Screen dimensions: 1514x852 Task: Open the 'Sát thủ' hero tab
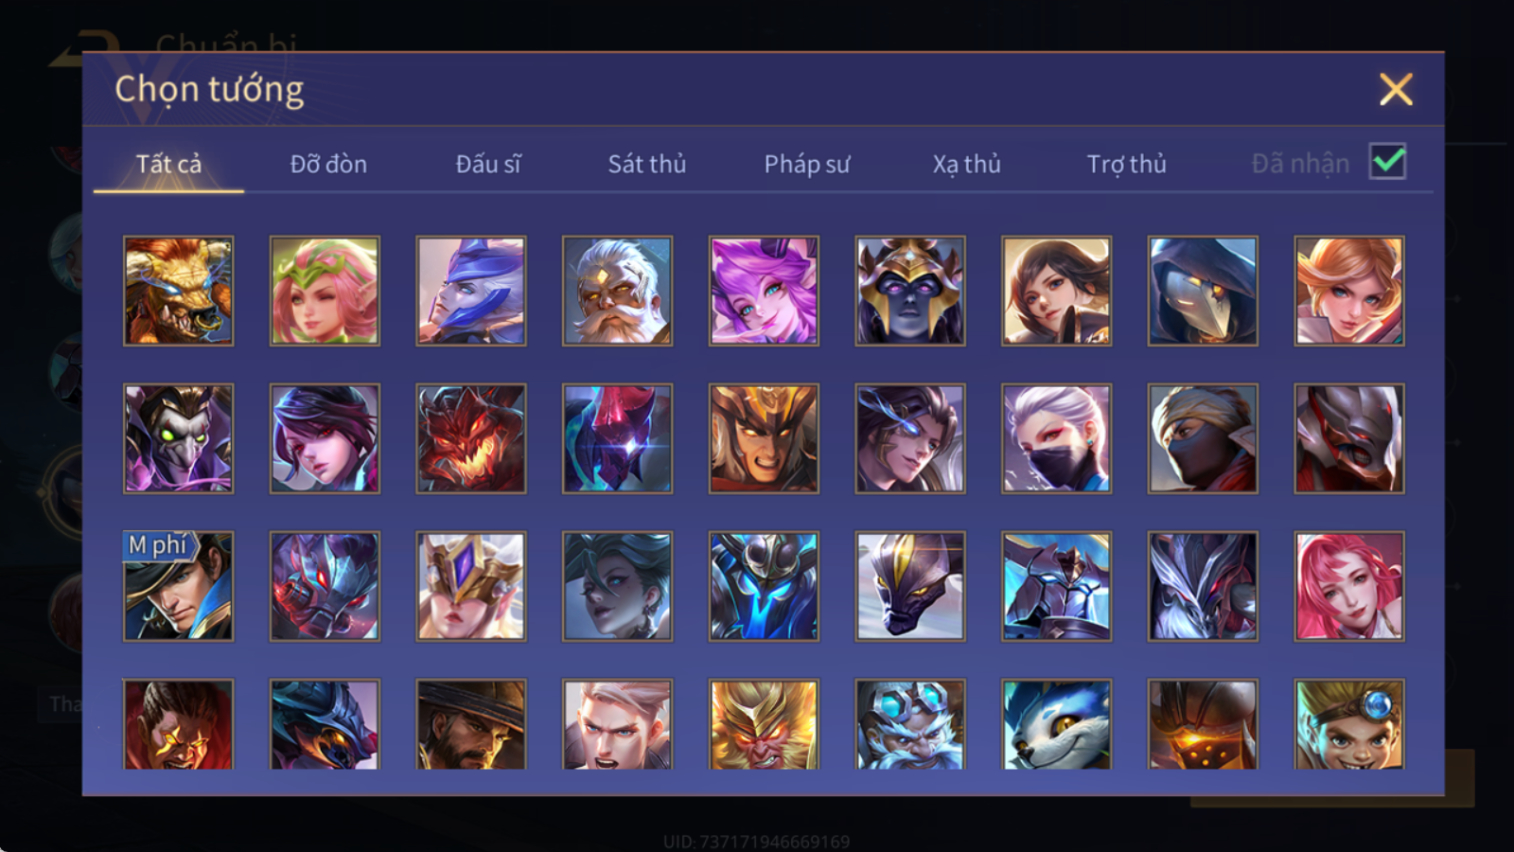647,164
